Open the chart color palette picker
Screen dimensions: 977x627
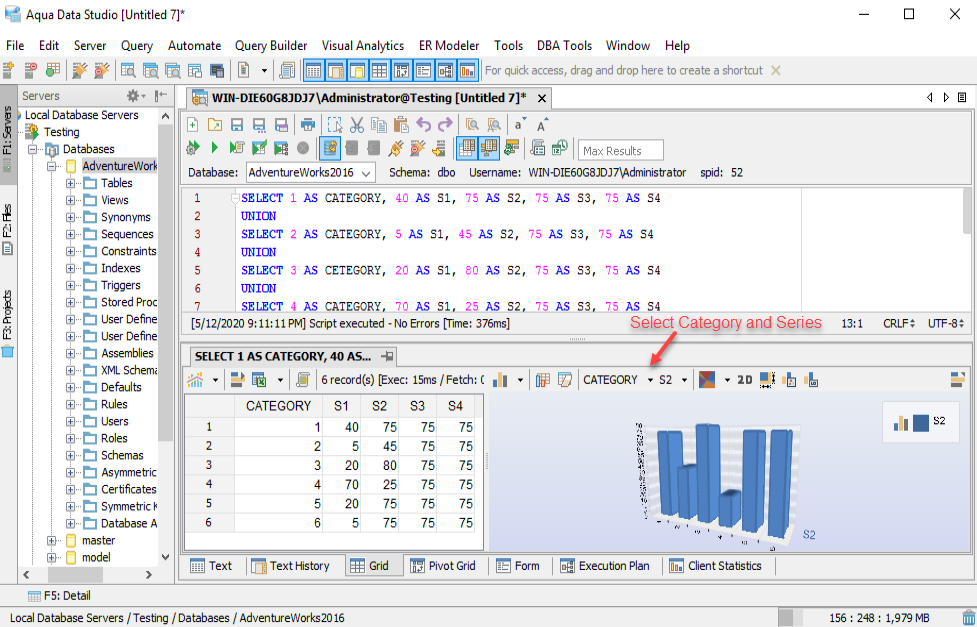(x=707, y=380)
